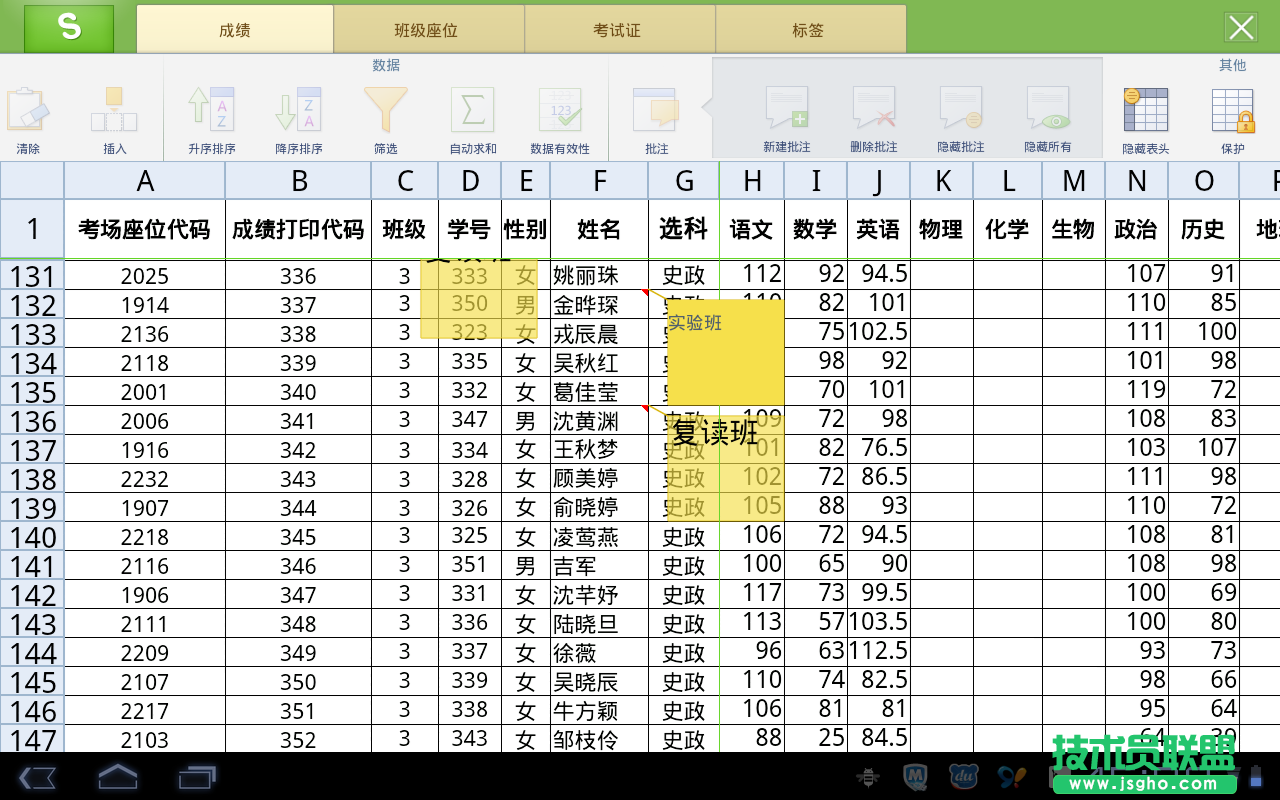The width and height of the screenshot is (1280, 800).
Task: Sort data descending with 降序排序
Action: click(x=297, y=117)
